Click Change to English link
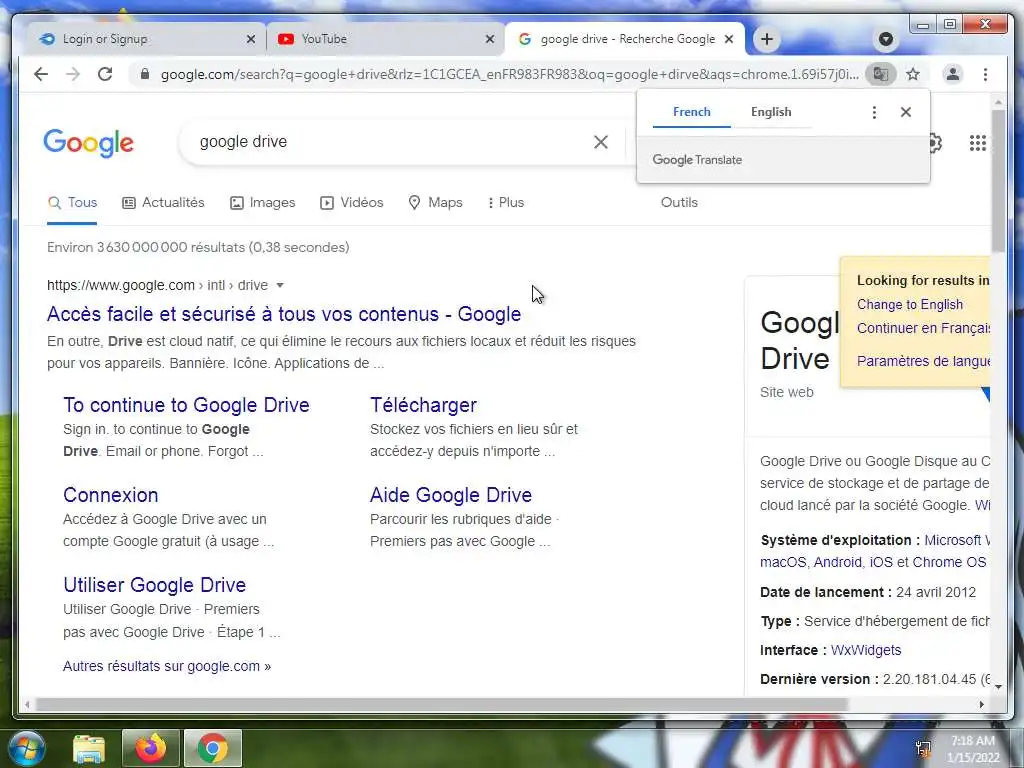Image resolution: width=1024 pixels, height=768 pixels. 910,304
